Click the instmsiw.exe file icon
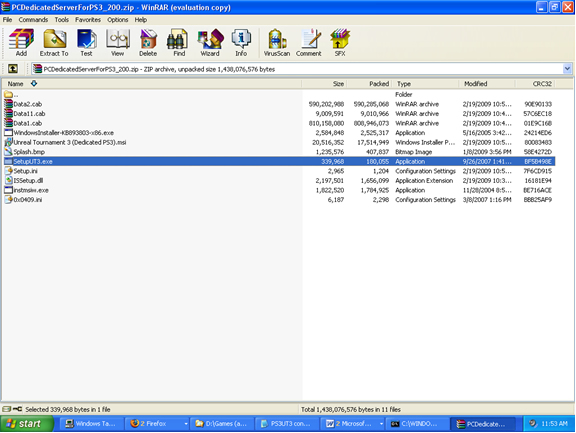The width and height of the screenshot is (576, 433). click(x=8, y=190)
